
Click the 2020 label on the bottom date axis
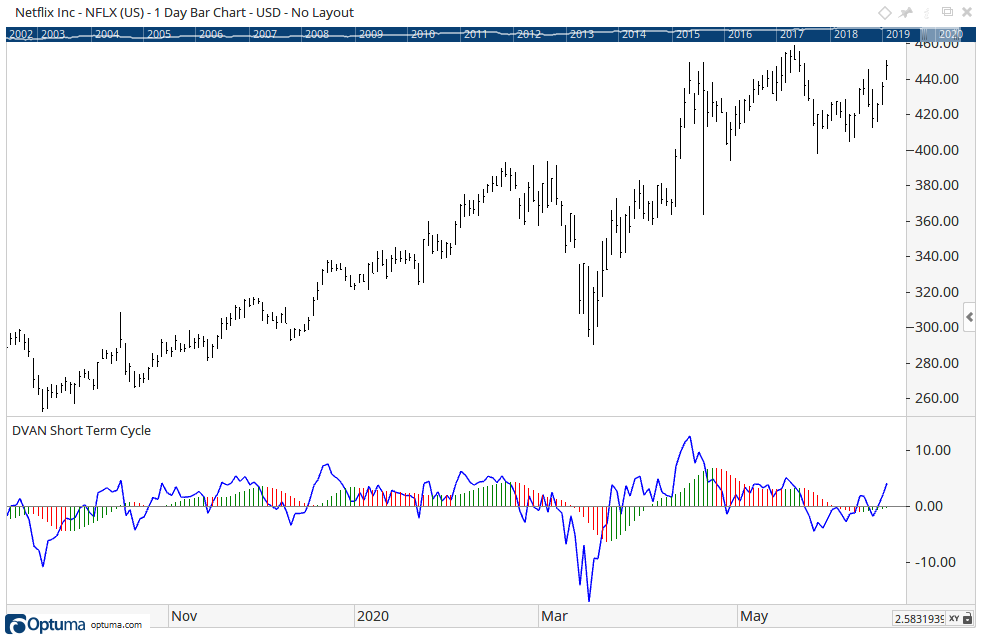(373, 616)
